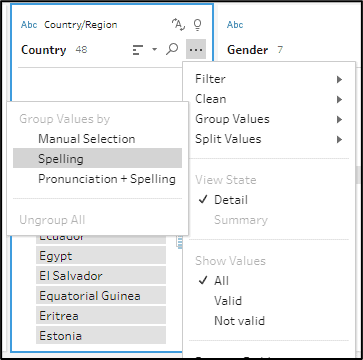
Task: Expand the Filter submenu
Action: pos(269,79)
